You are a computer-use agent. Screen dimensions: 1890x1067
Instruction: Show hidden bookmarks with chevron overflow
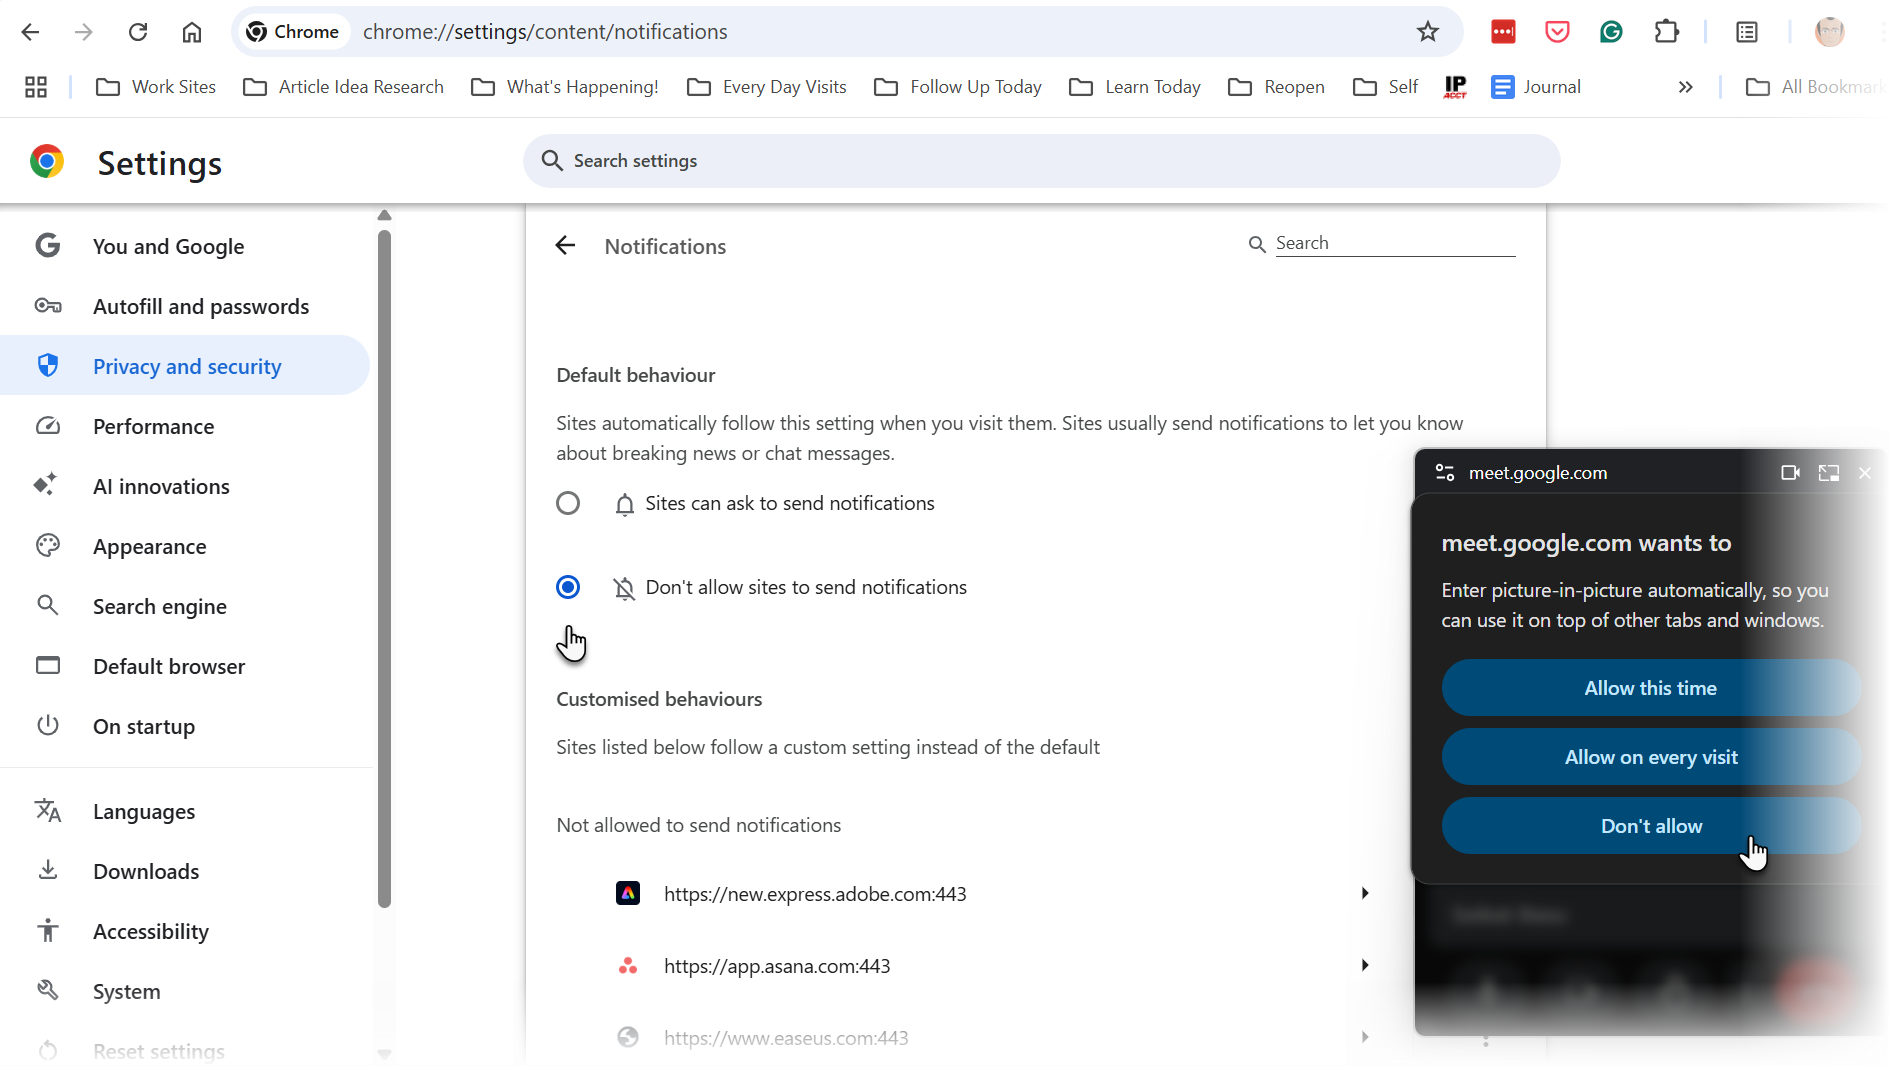[1685, 87]
